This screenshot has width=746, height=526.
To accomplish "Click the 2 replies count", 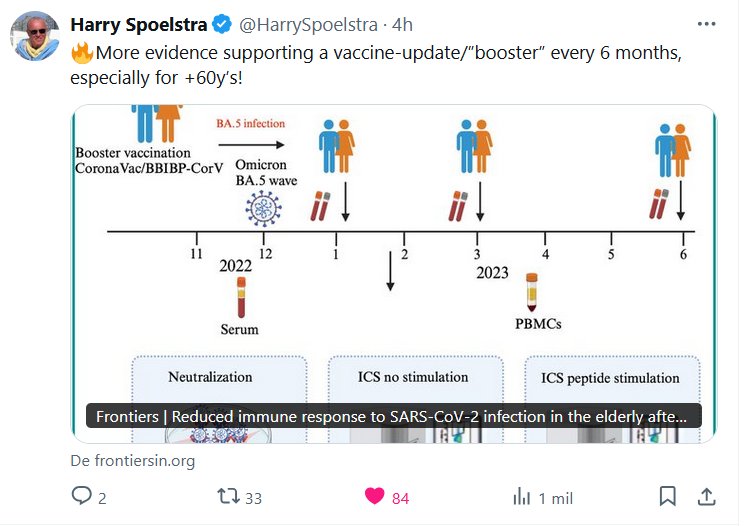I will pos(102,497).
